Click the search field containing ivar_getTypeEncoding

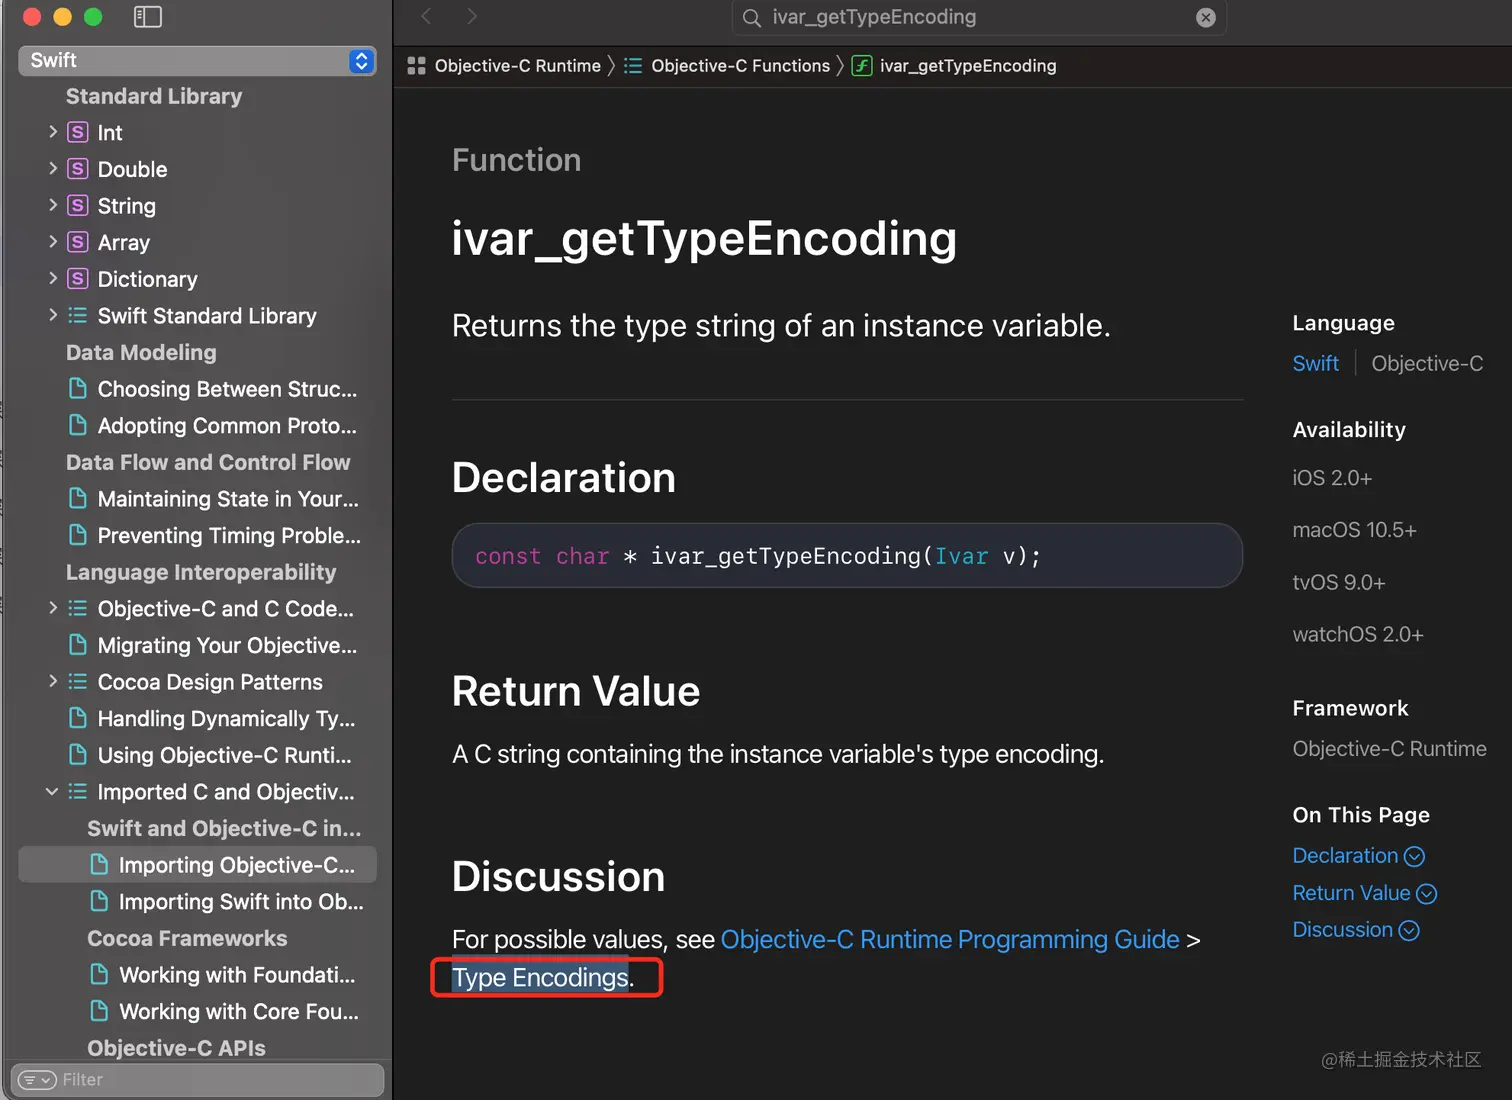point(979,17)
